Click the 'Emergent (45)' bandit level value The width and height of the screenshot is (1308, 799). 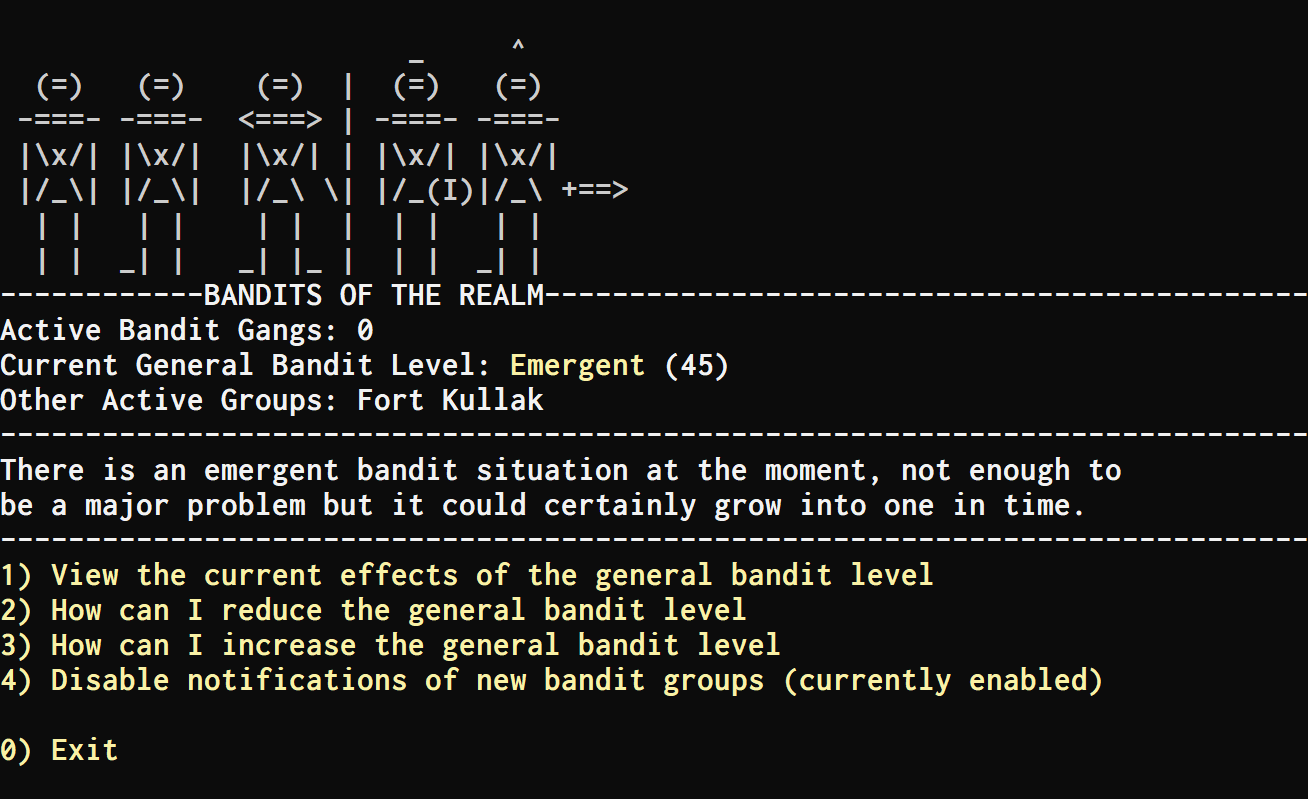tap(619, 366)
